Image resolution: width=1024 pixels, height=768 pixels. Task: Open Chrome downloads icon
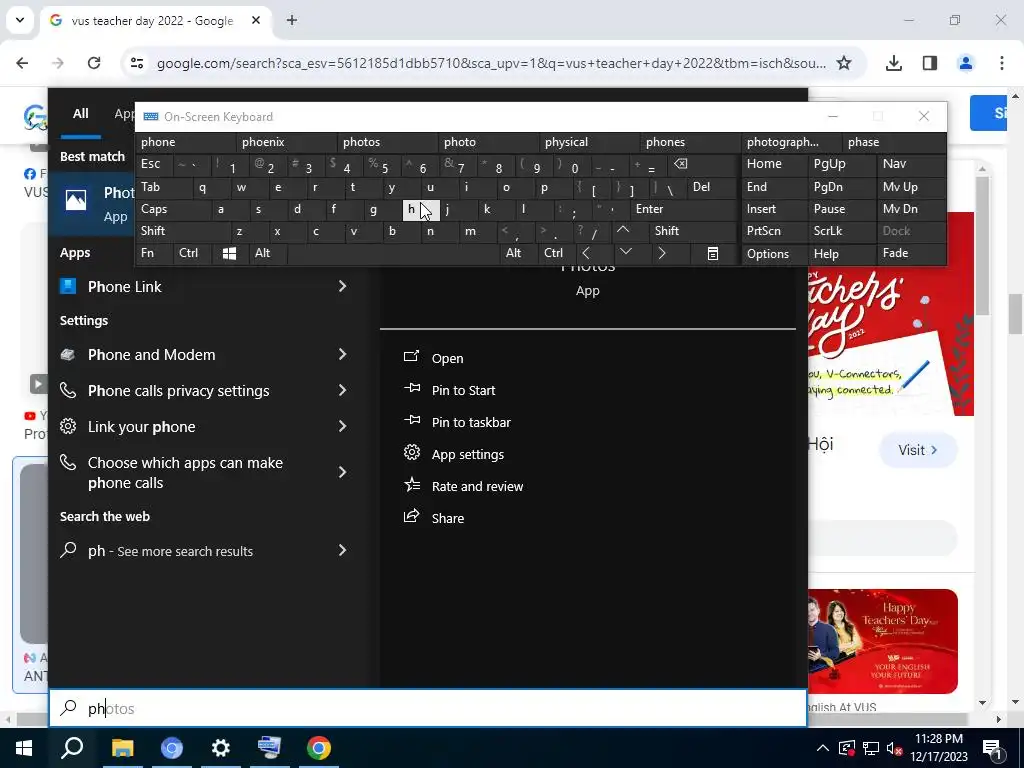(x=893, y=63)
